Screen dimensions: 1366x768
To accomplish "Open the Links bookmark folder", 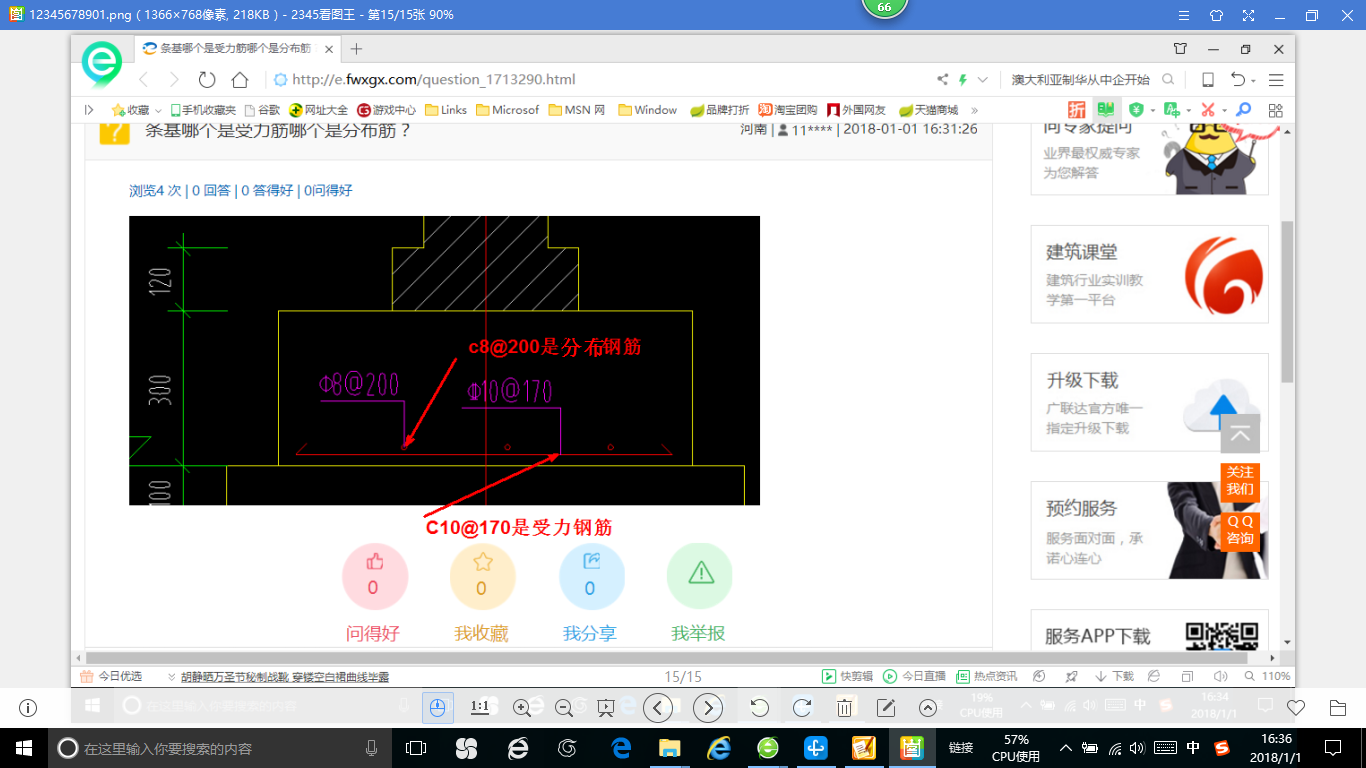I will (446, 110).
